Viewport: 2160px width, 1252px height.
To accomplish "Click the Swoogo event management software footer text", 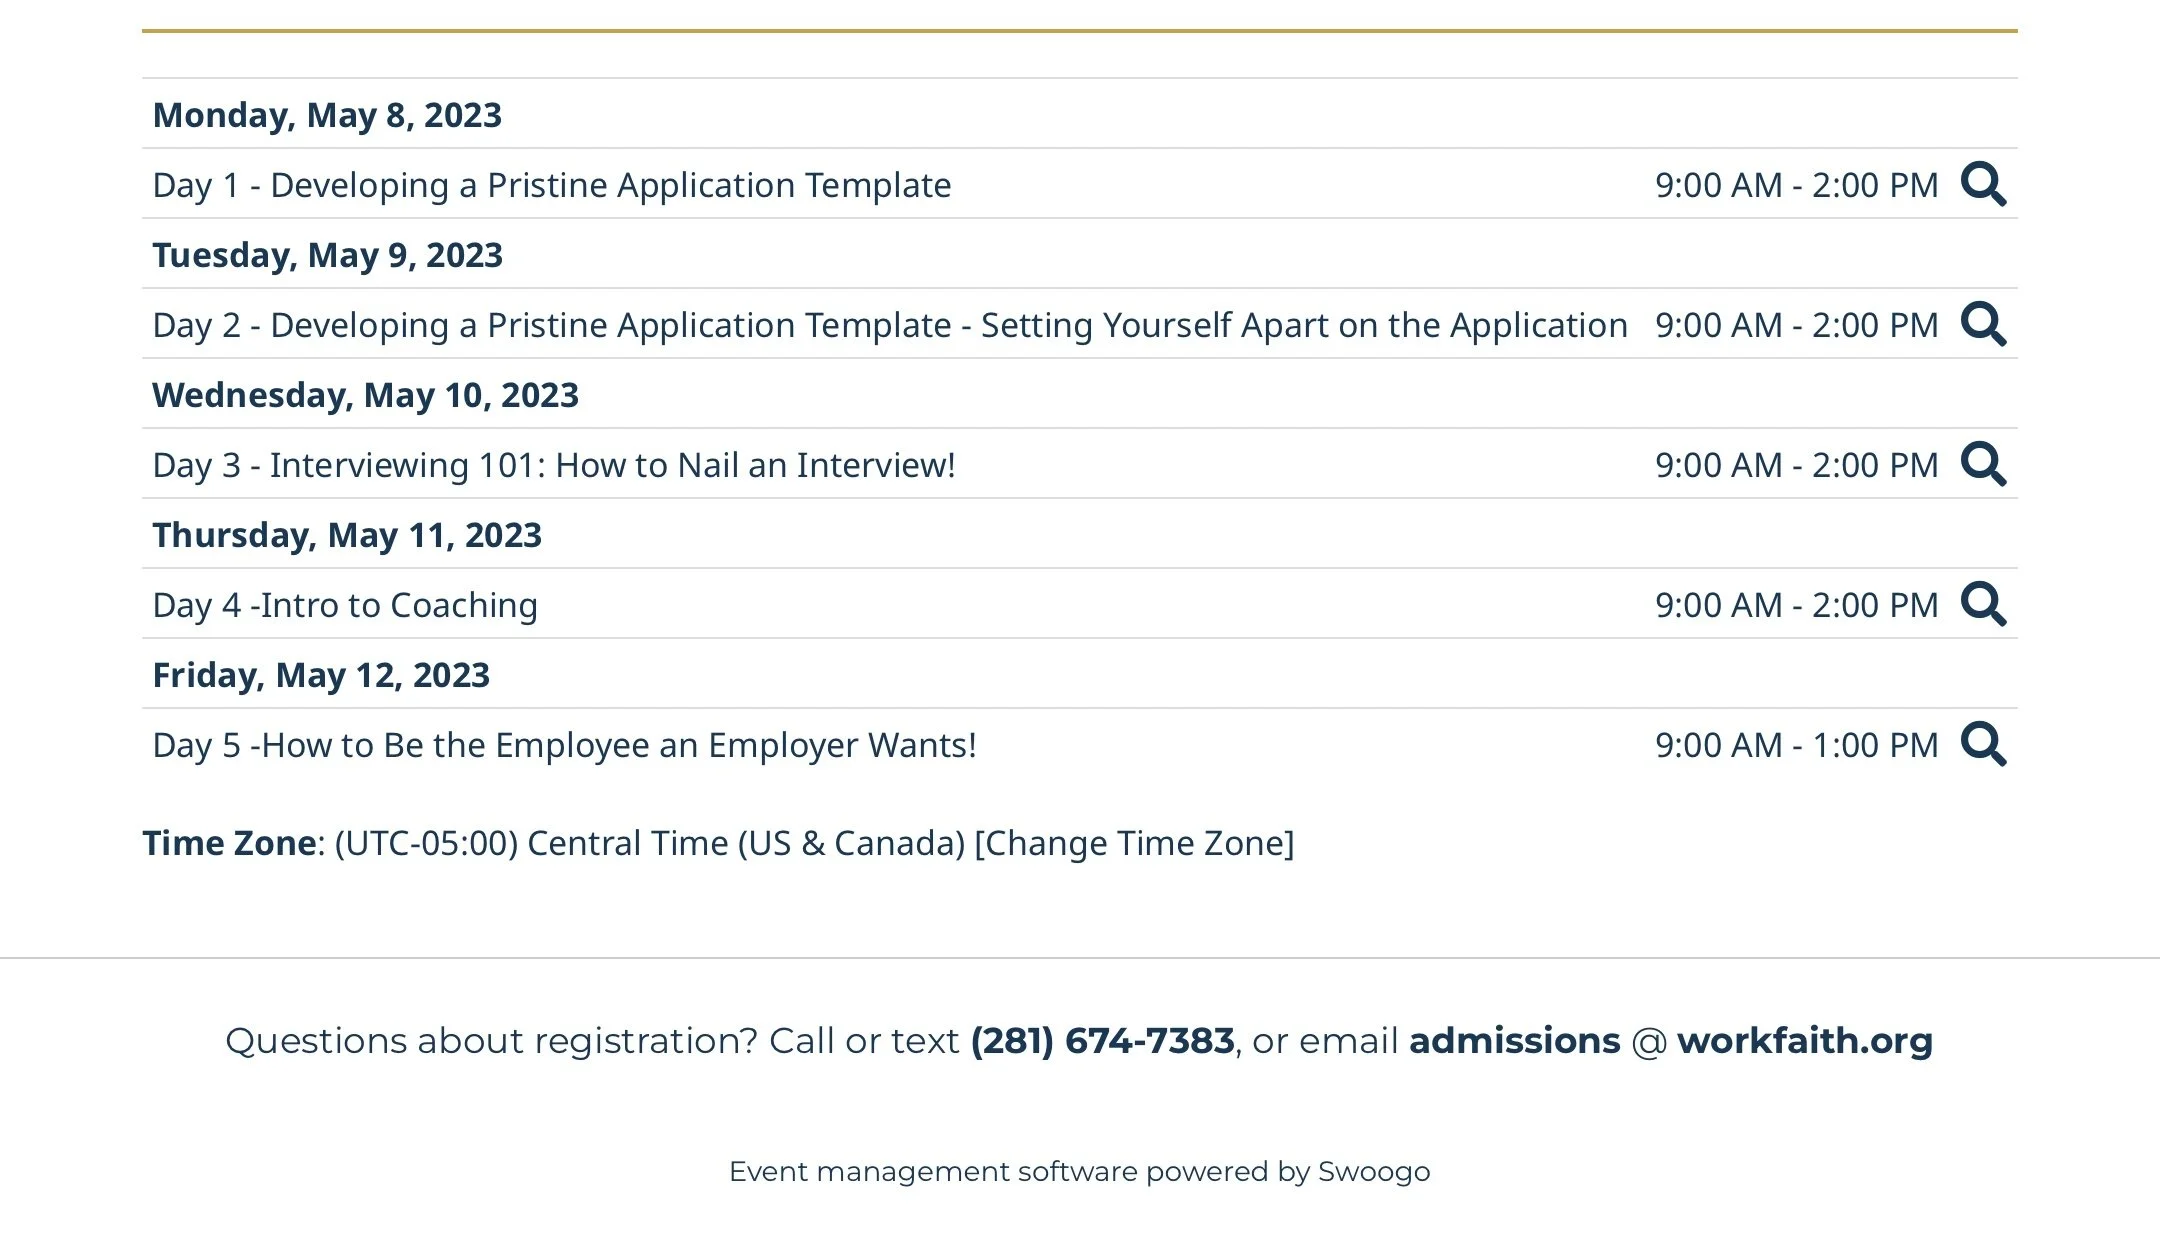I will click(x=1079, y=1171).
